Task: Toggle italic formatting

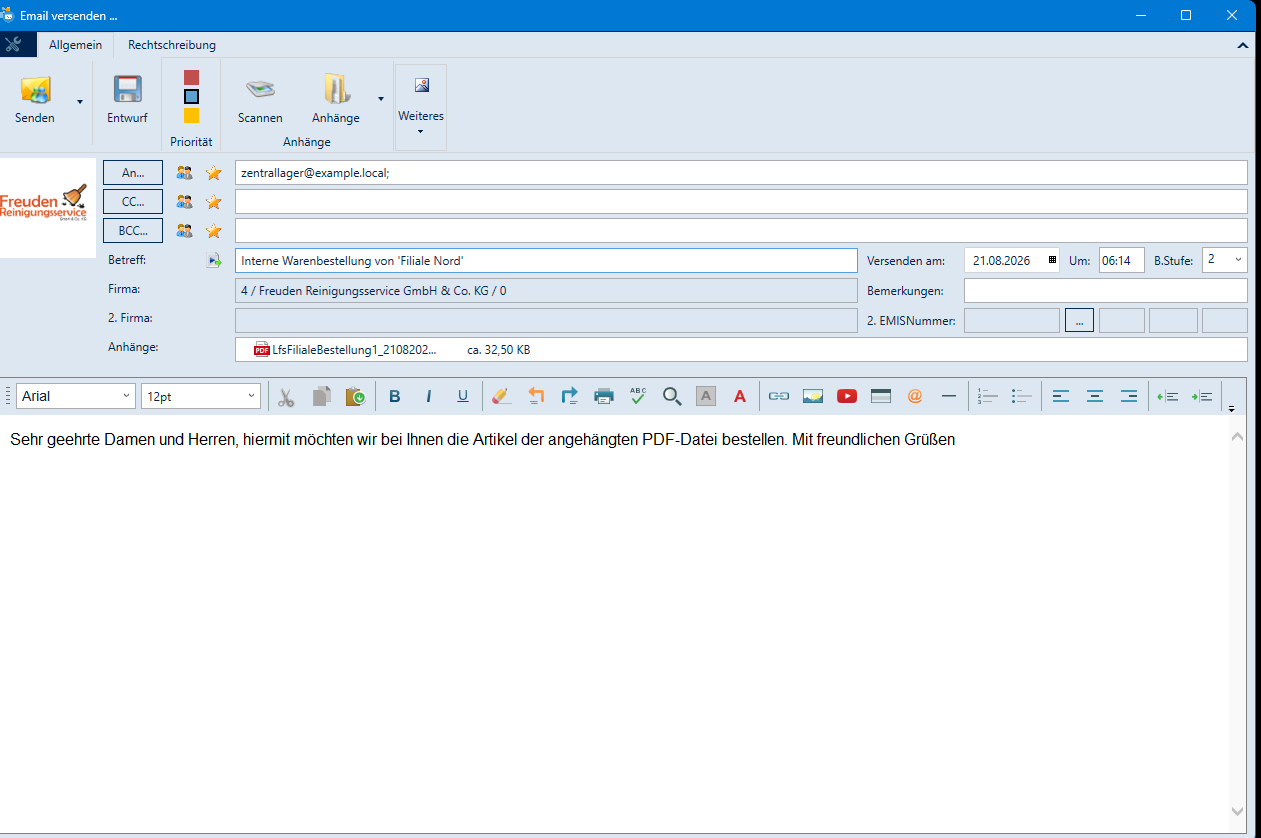Action: (429, 396)
